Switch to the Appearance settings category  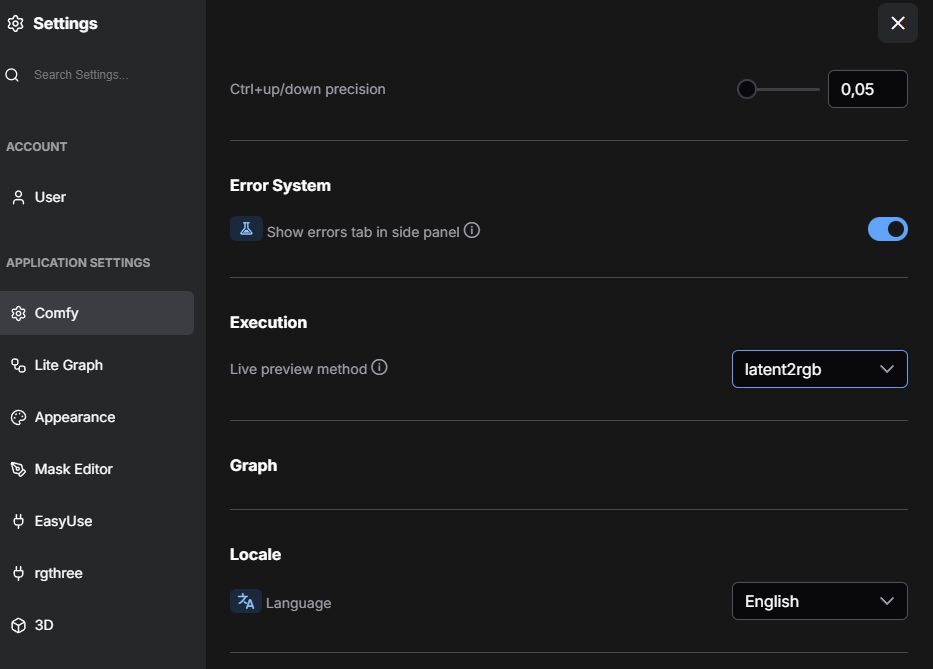pyautogui.click(x=97, y=417)
